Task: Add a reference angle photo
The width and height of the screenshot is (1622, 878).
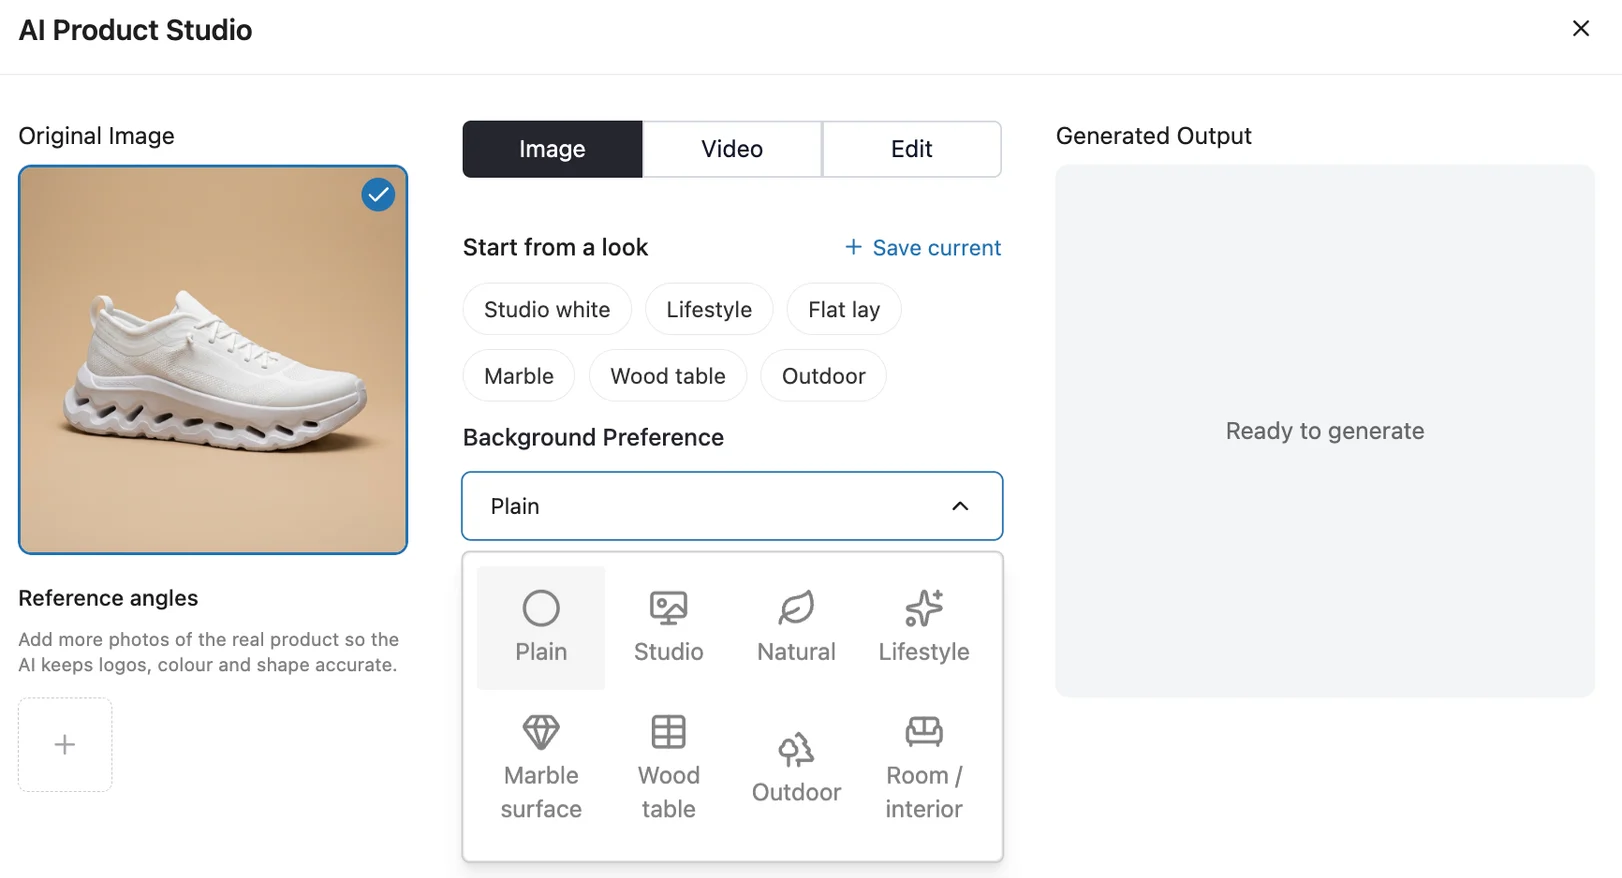Action: 65,744
